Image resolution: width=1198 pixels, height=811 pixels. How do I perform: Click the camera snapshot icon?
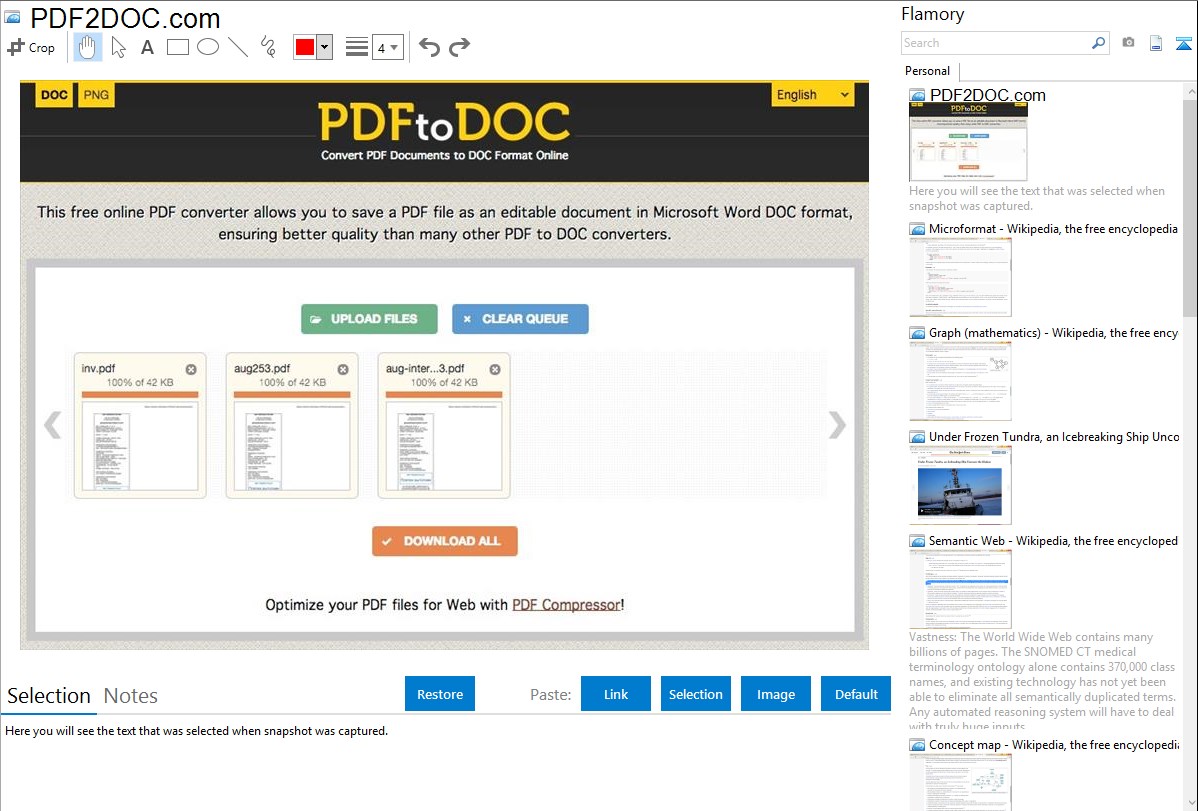click(1128, 43)
